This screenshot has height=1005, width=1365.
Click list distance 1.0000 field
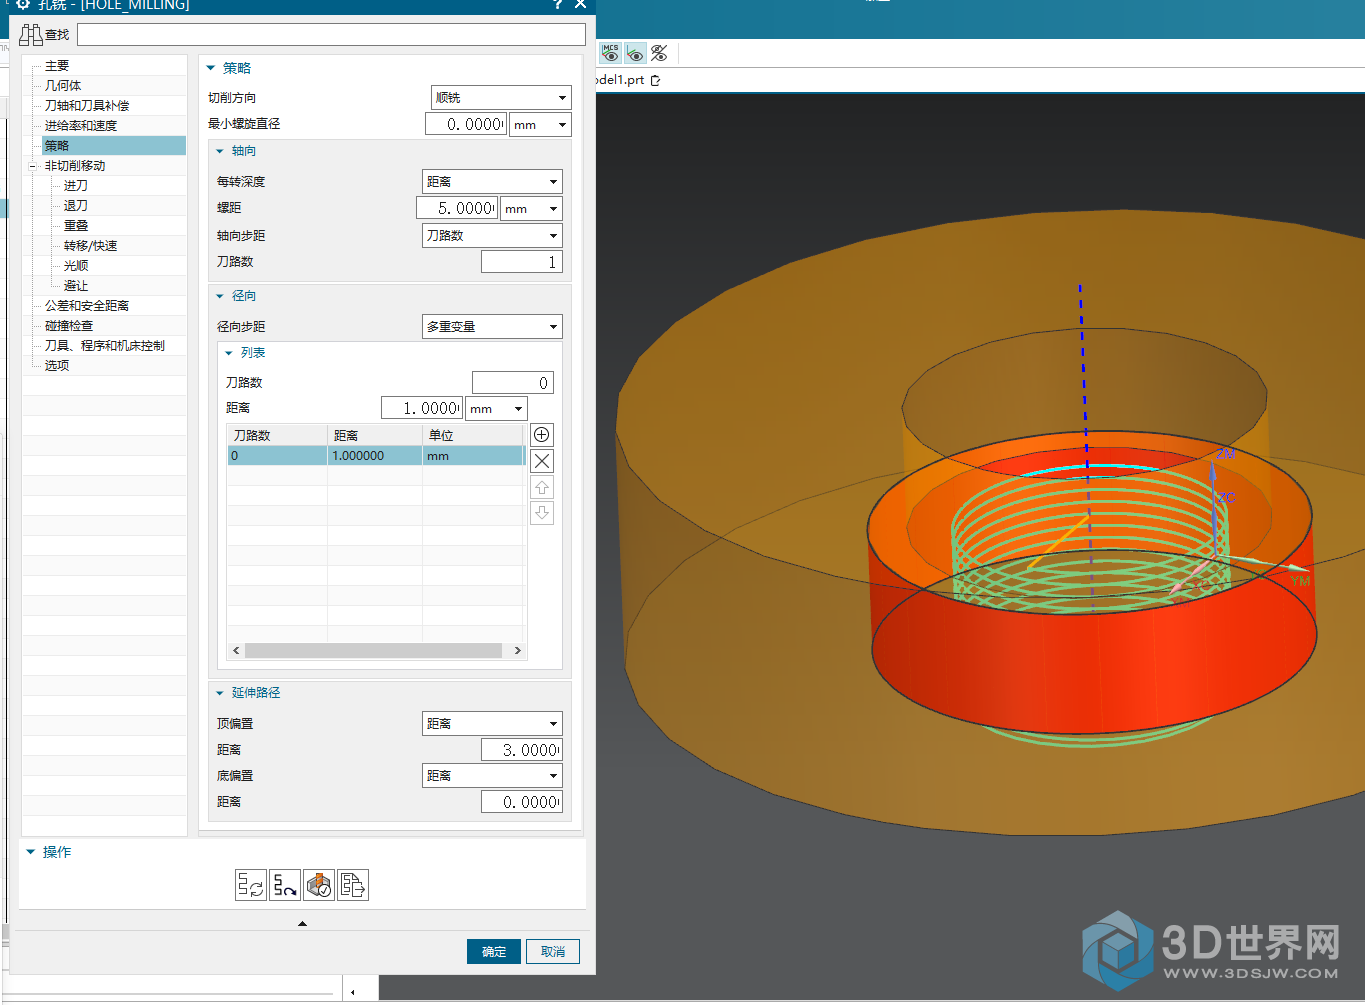click(422, 408)
